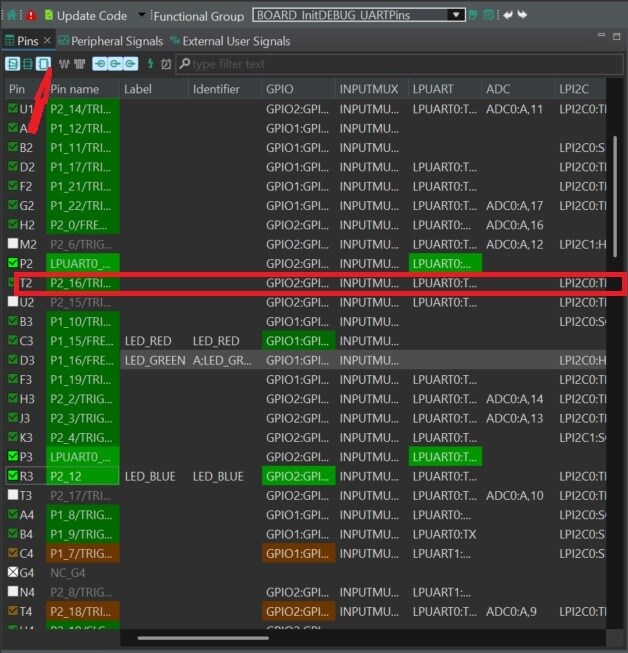Switch to External User Signals tab
Image resolution: width=628 pixels, height=653 pixels.
point(230,41)
